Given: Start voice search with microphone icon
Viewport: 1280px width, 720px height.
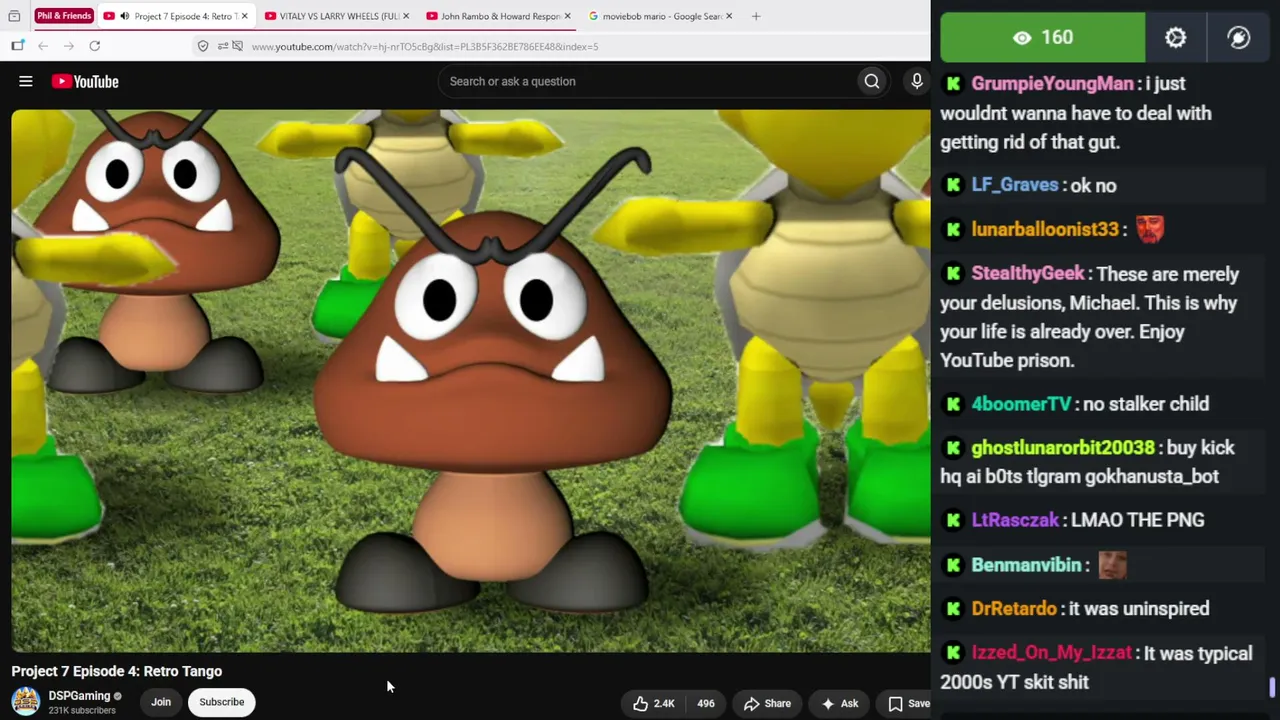Looking at the screenshot, I should point(917,81).
